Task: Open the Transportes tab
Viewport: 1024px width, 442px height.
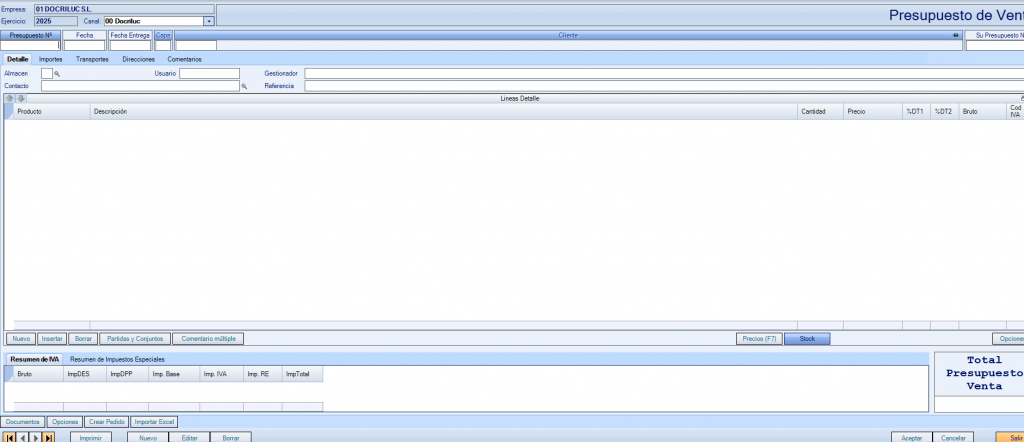Action: click(92, 60)
